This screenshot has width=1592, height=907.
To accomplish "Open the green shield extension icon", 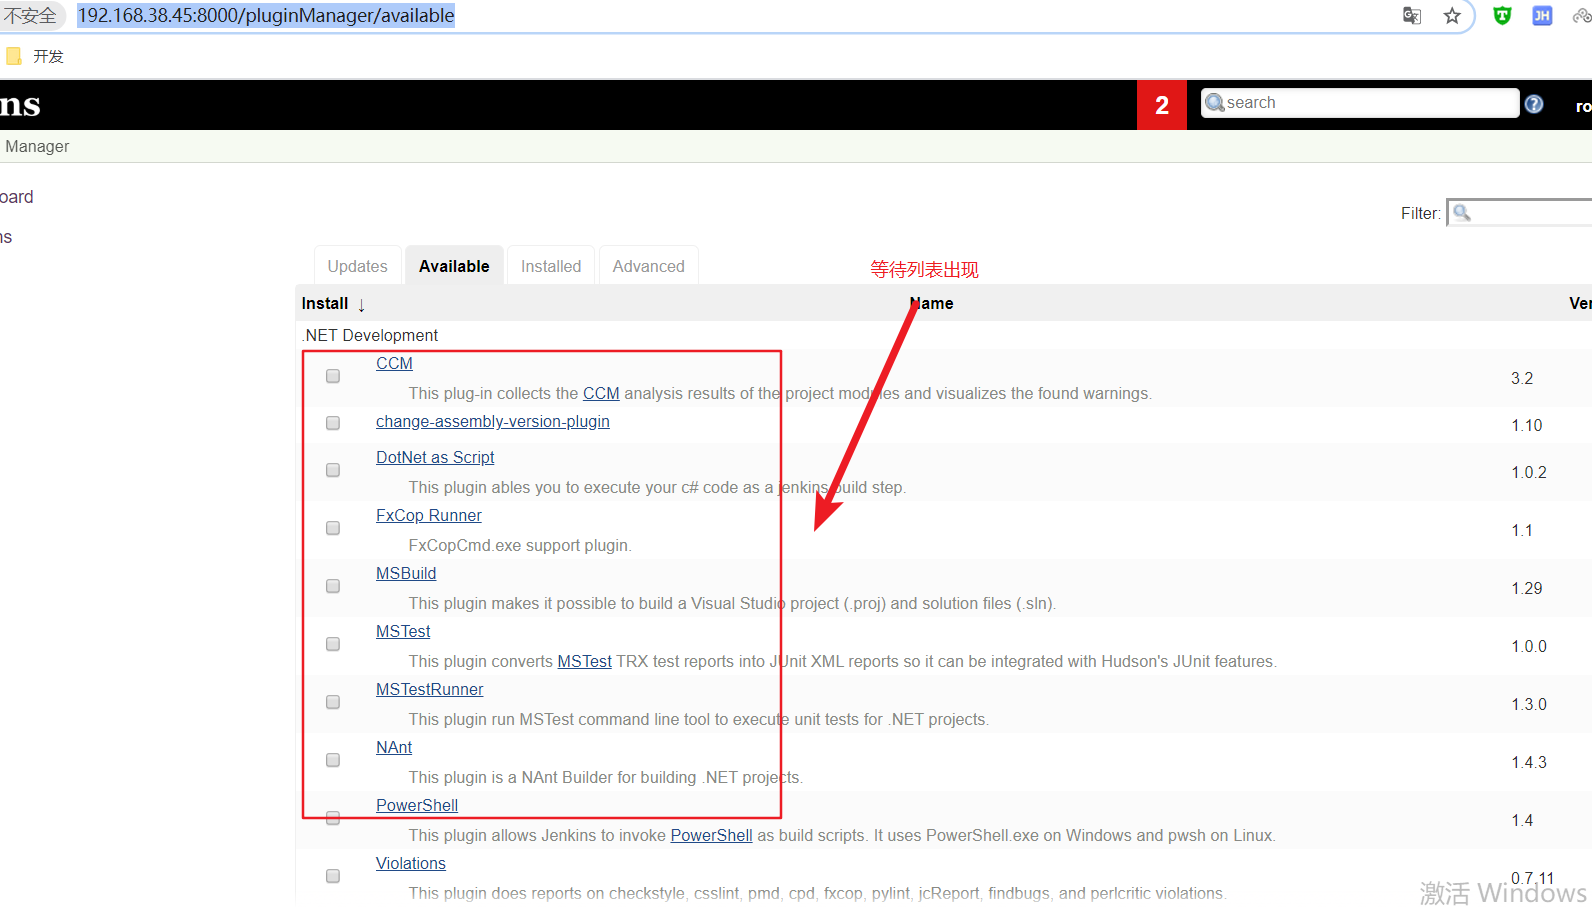I will click(x=1502, y=16).
